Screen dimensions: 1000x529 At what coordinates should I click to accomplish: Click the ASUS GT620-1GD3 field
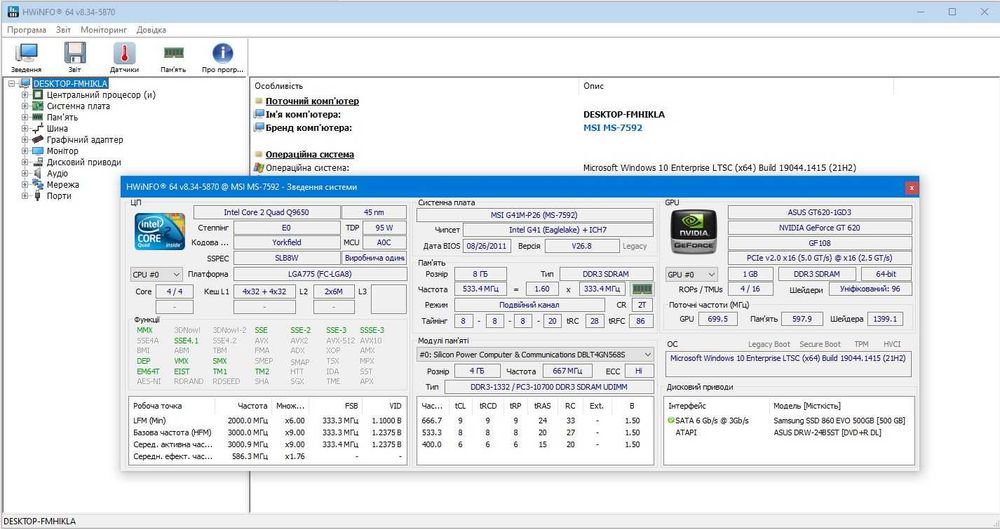pos(820,212)
